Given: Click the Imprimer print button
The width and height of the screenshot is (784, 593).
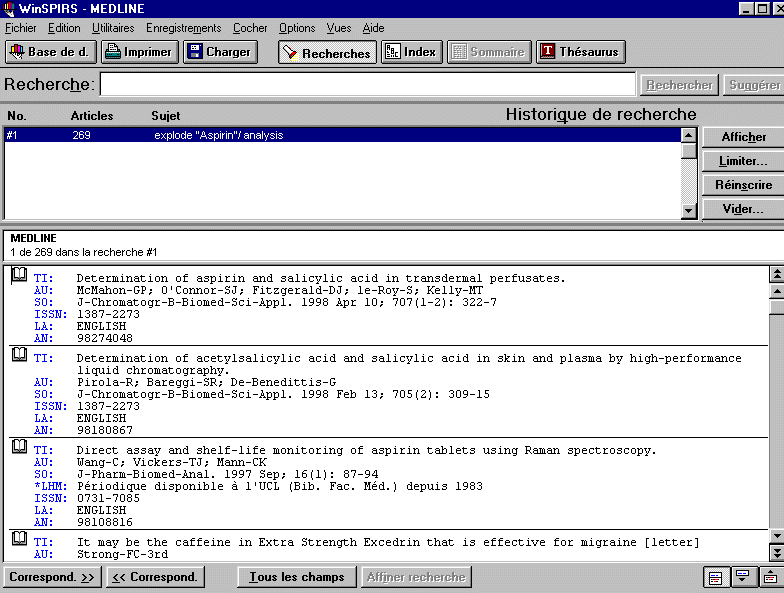Looking at the screenshot, I should pos(140,52).
